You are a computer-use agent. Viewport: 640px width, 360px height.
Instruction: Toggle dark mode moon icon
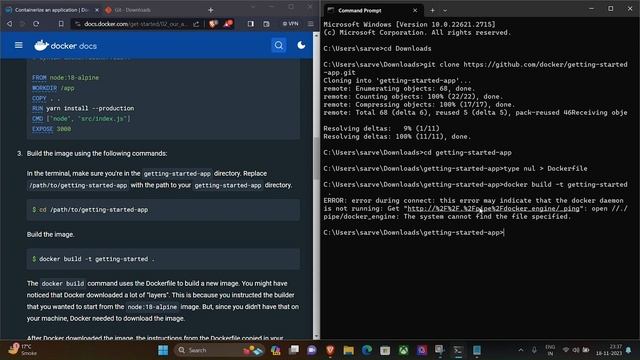click(301, 45)
